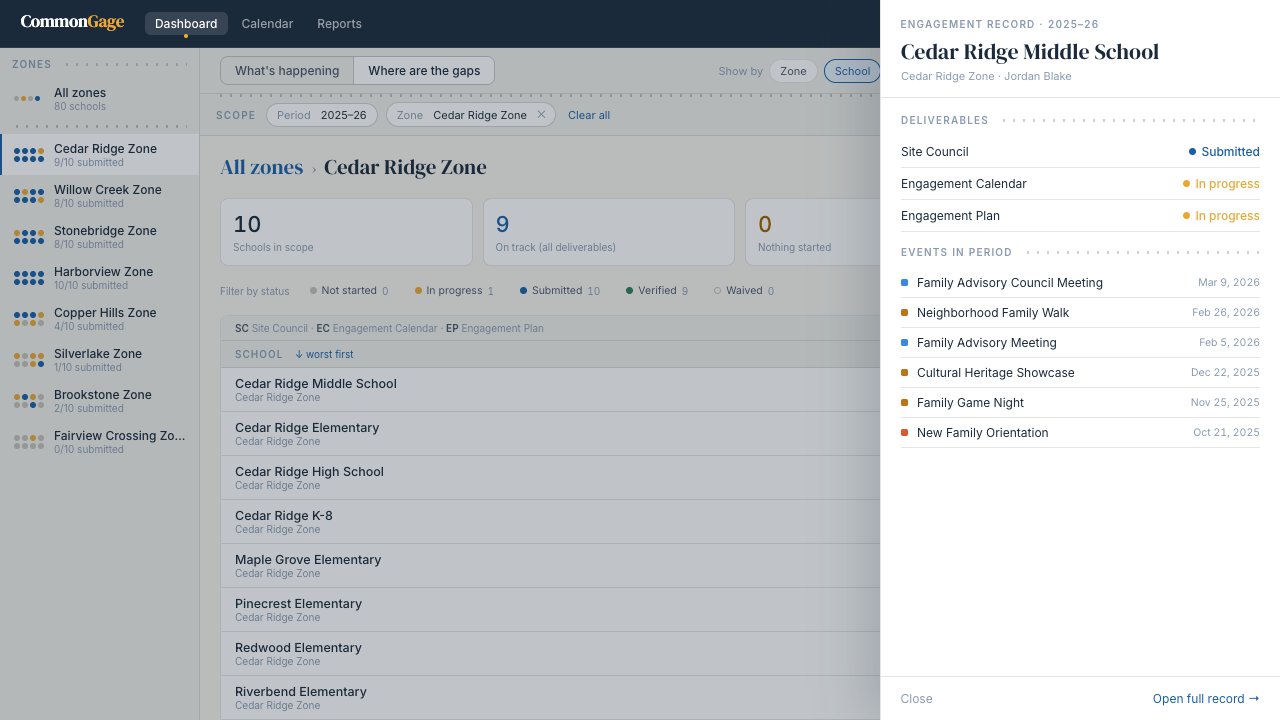The height and width of the screenshot is (720, 1280).
Task: Select Harborview Zone in sidebar
Action: pyautogui.click(x=100, y=278)
